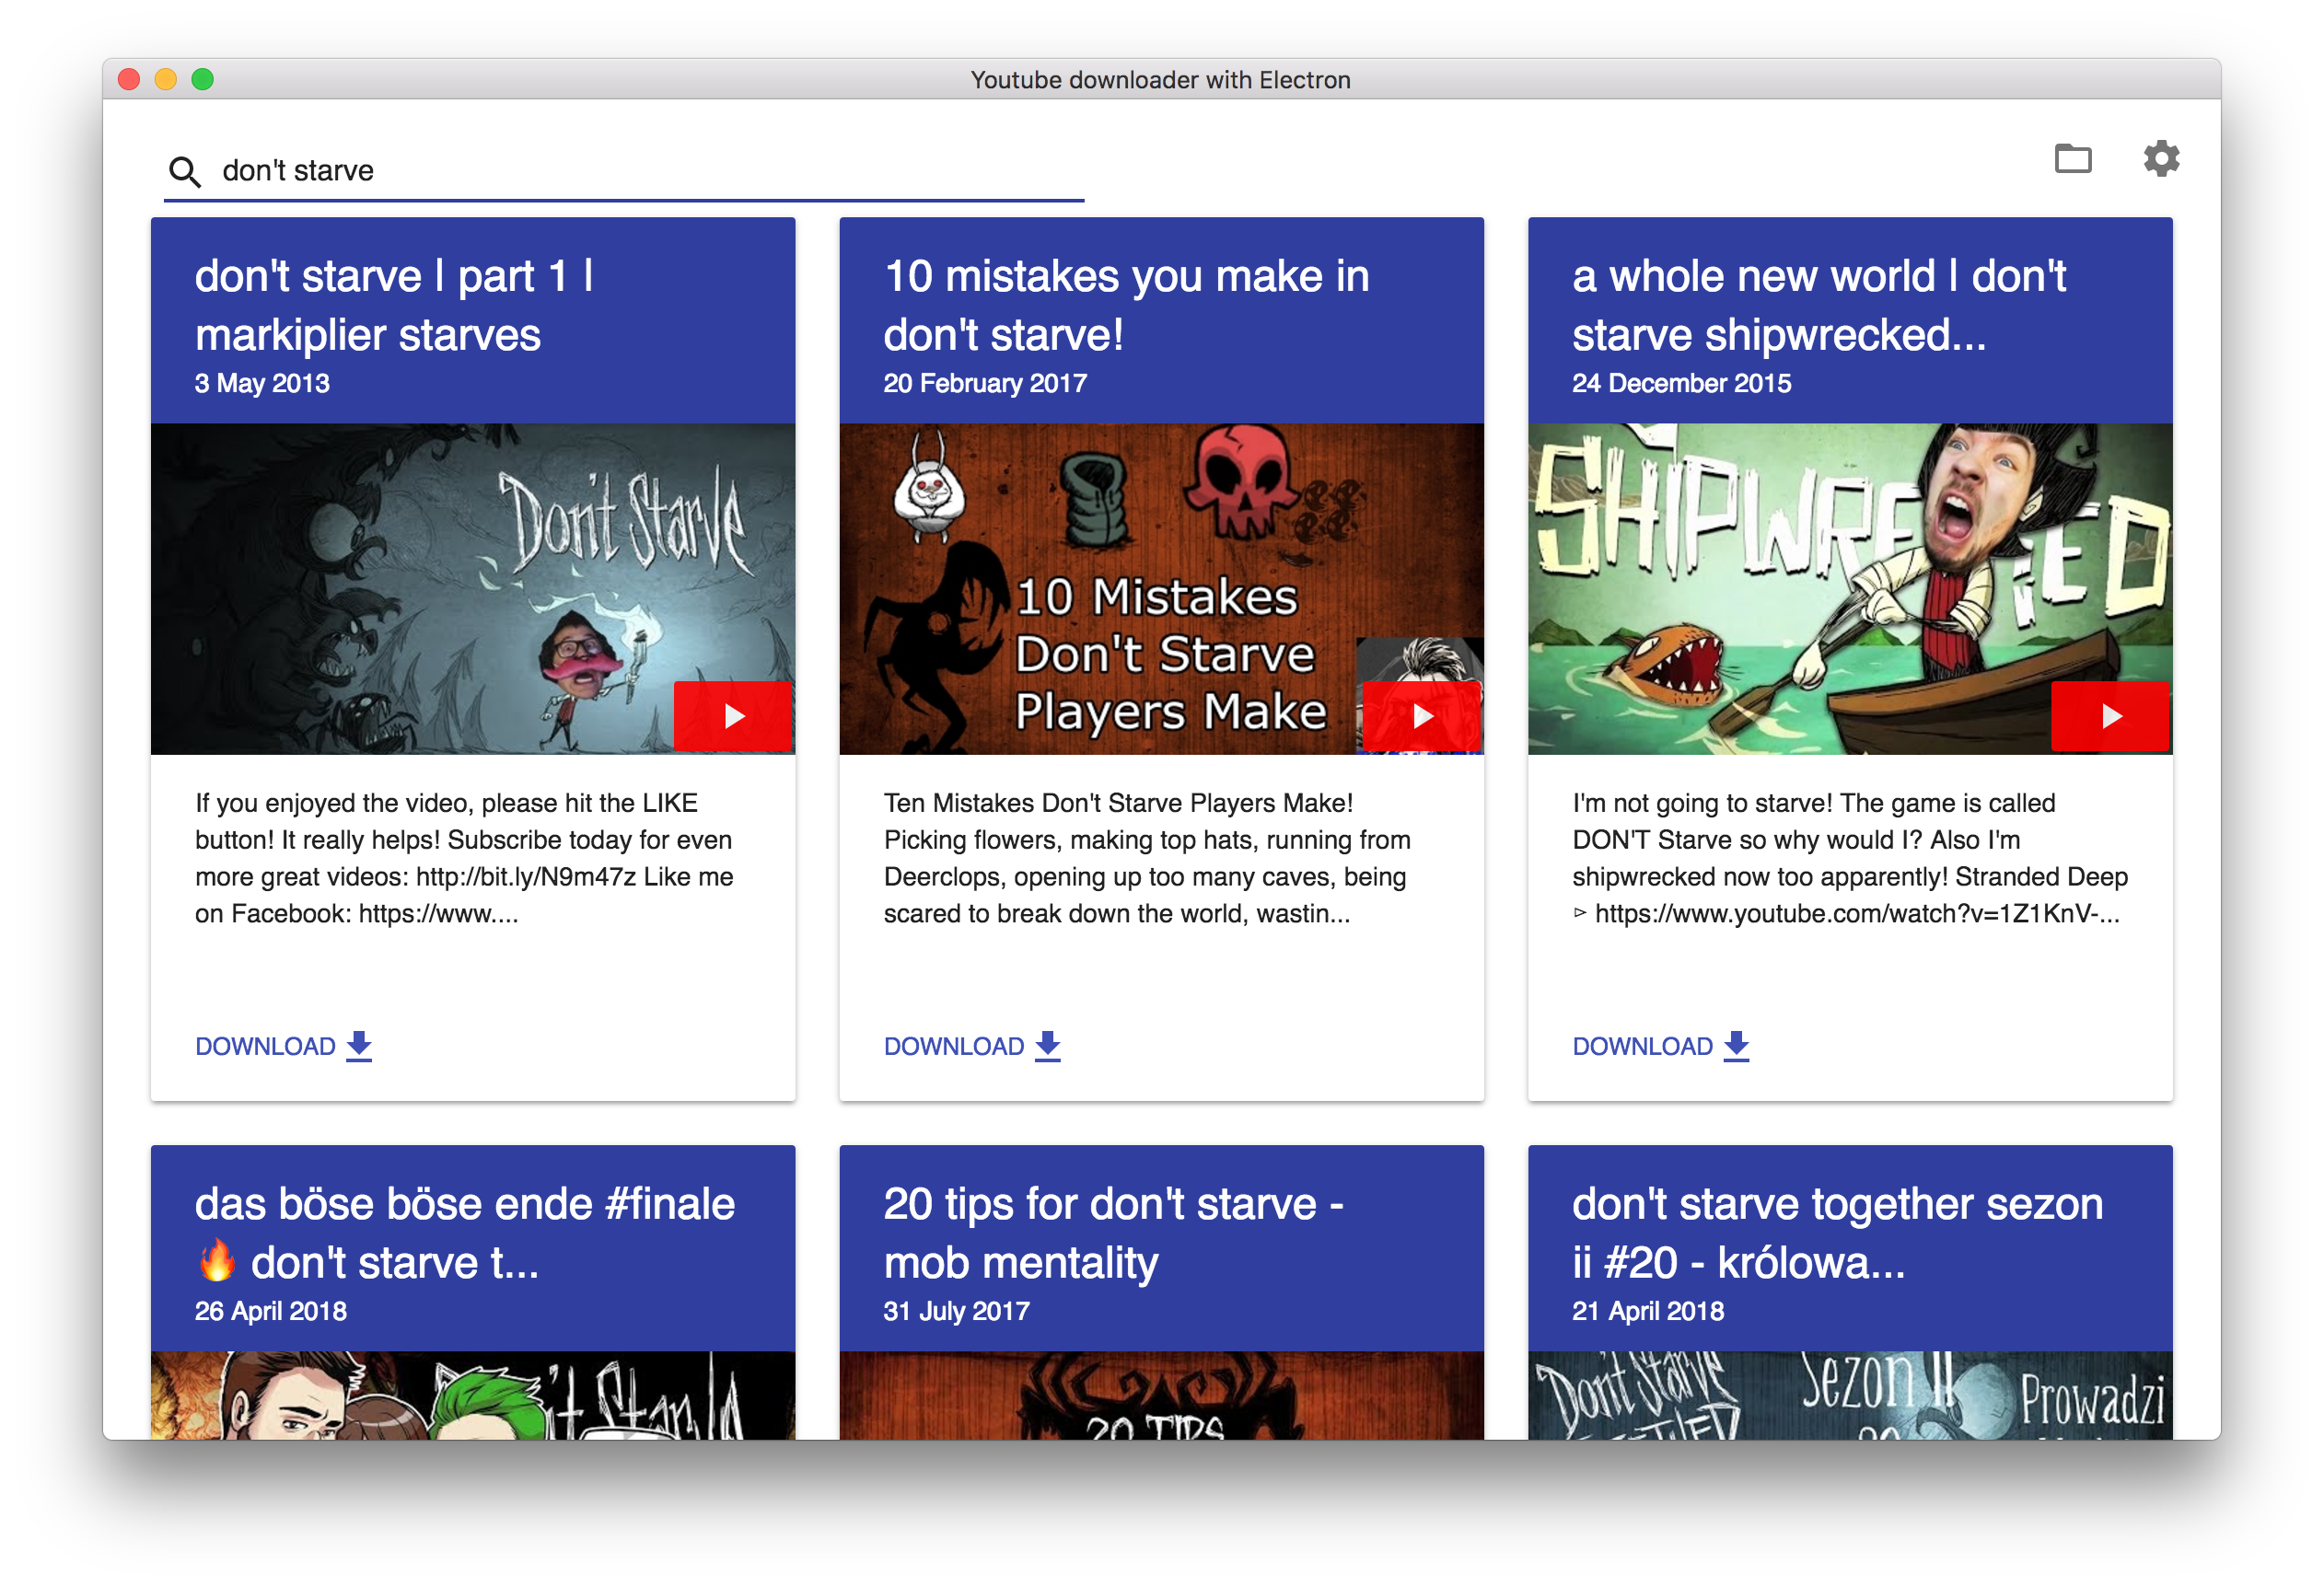
Task: Open the '20 tips' video thumbnail
Action: [1161, 1396]
